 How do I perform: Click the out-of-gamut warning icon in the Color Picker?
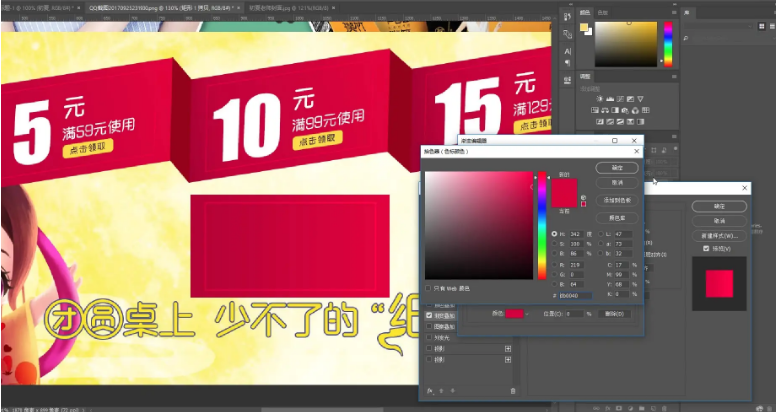[x=583, y=197]
